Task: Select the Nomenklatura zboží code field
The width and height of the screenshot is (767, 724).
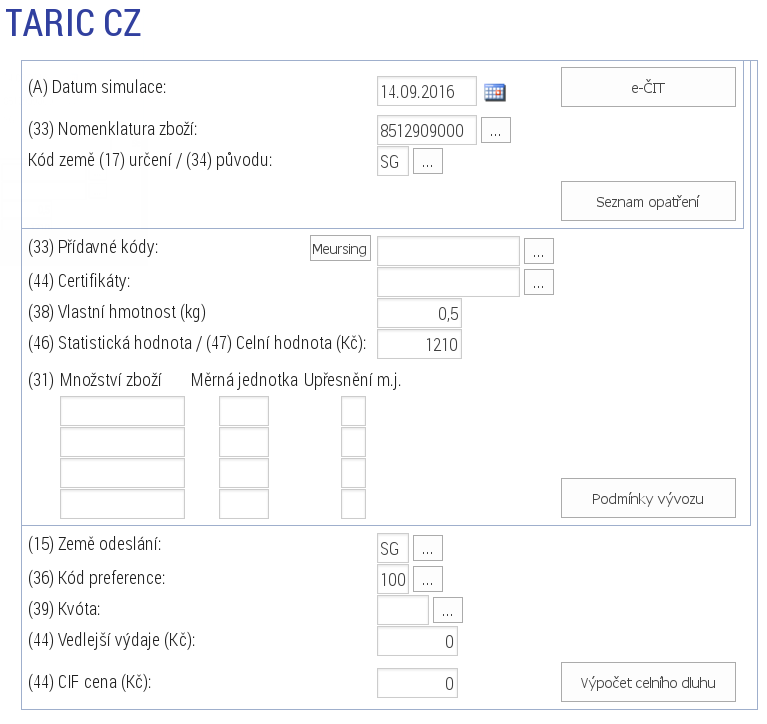Action: click(427, 130)
